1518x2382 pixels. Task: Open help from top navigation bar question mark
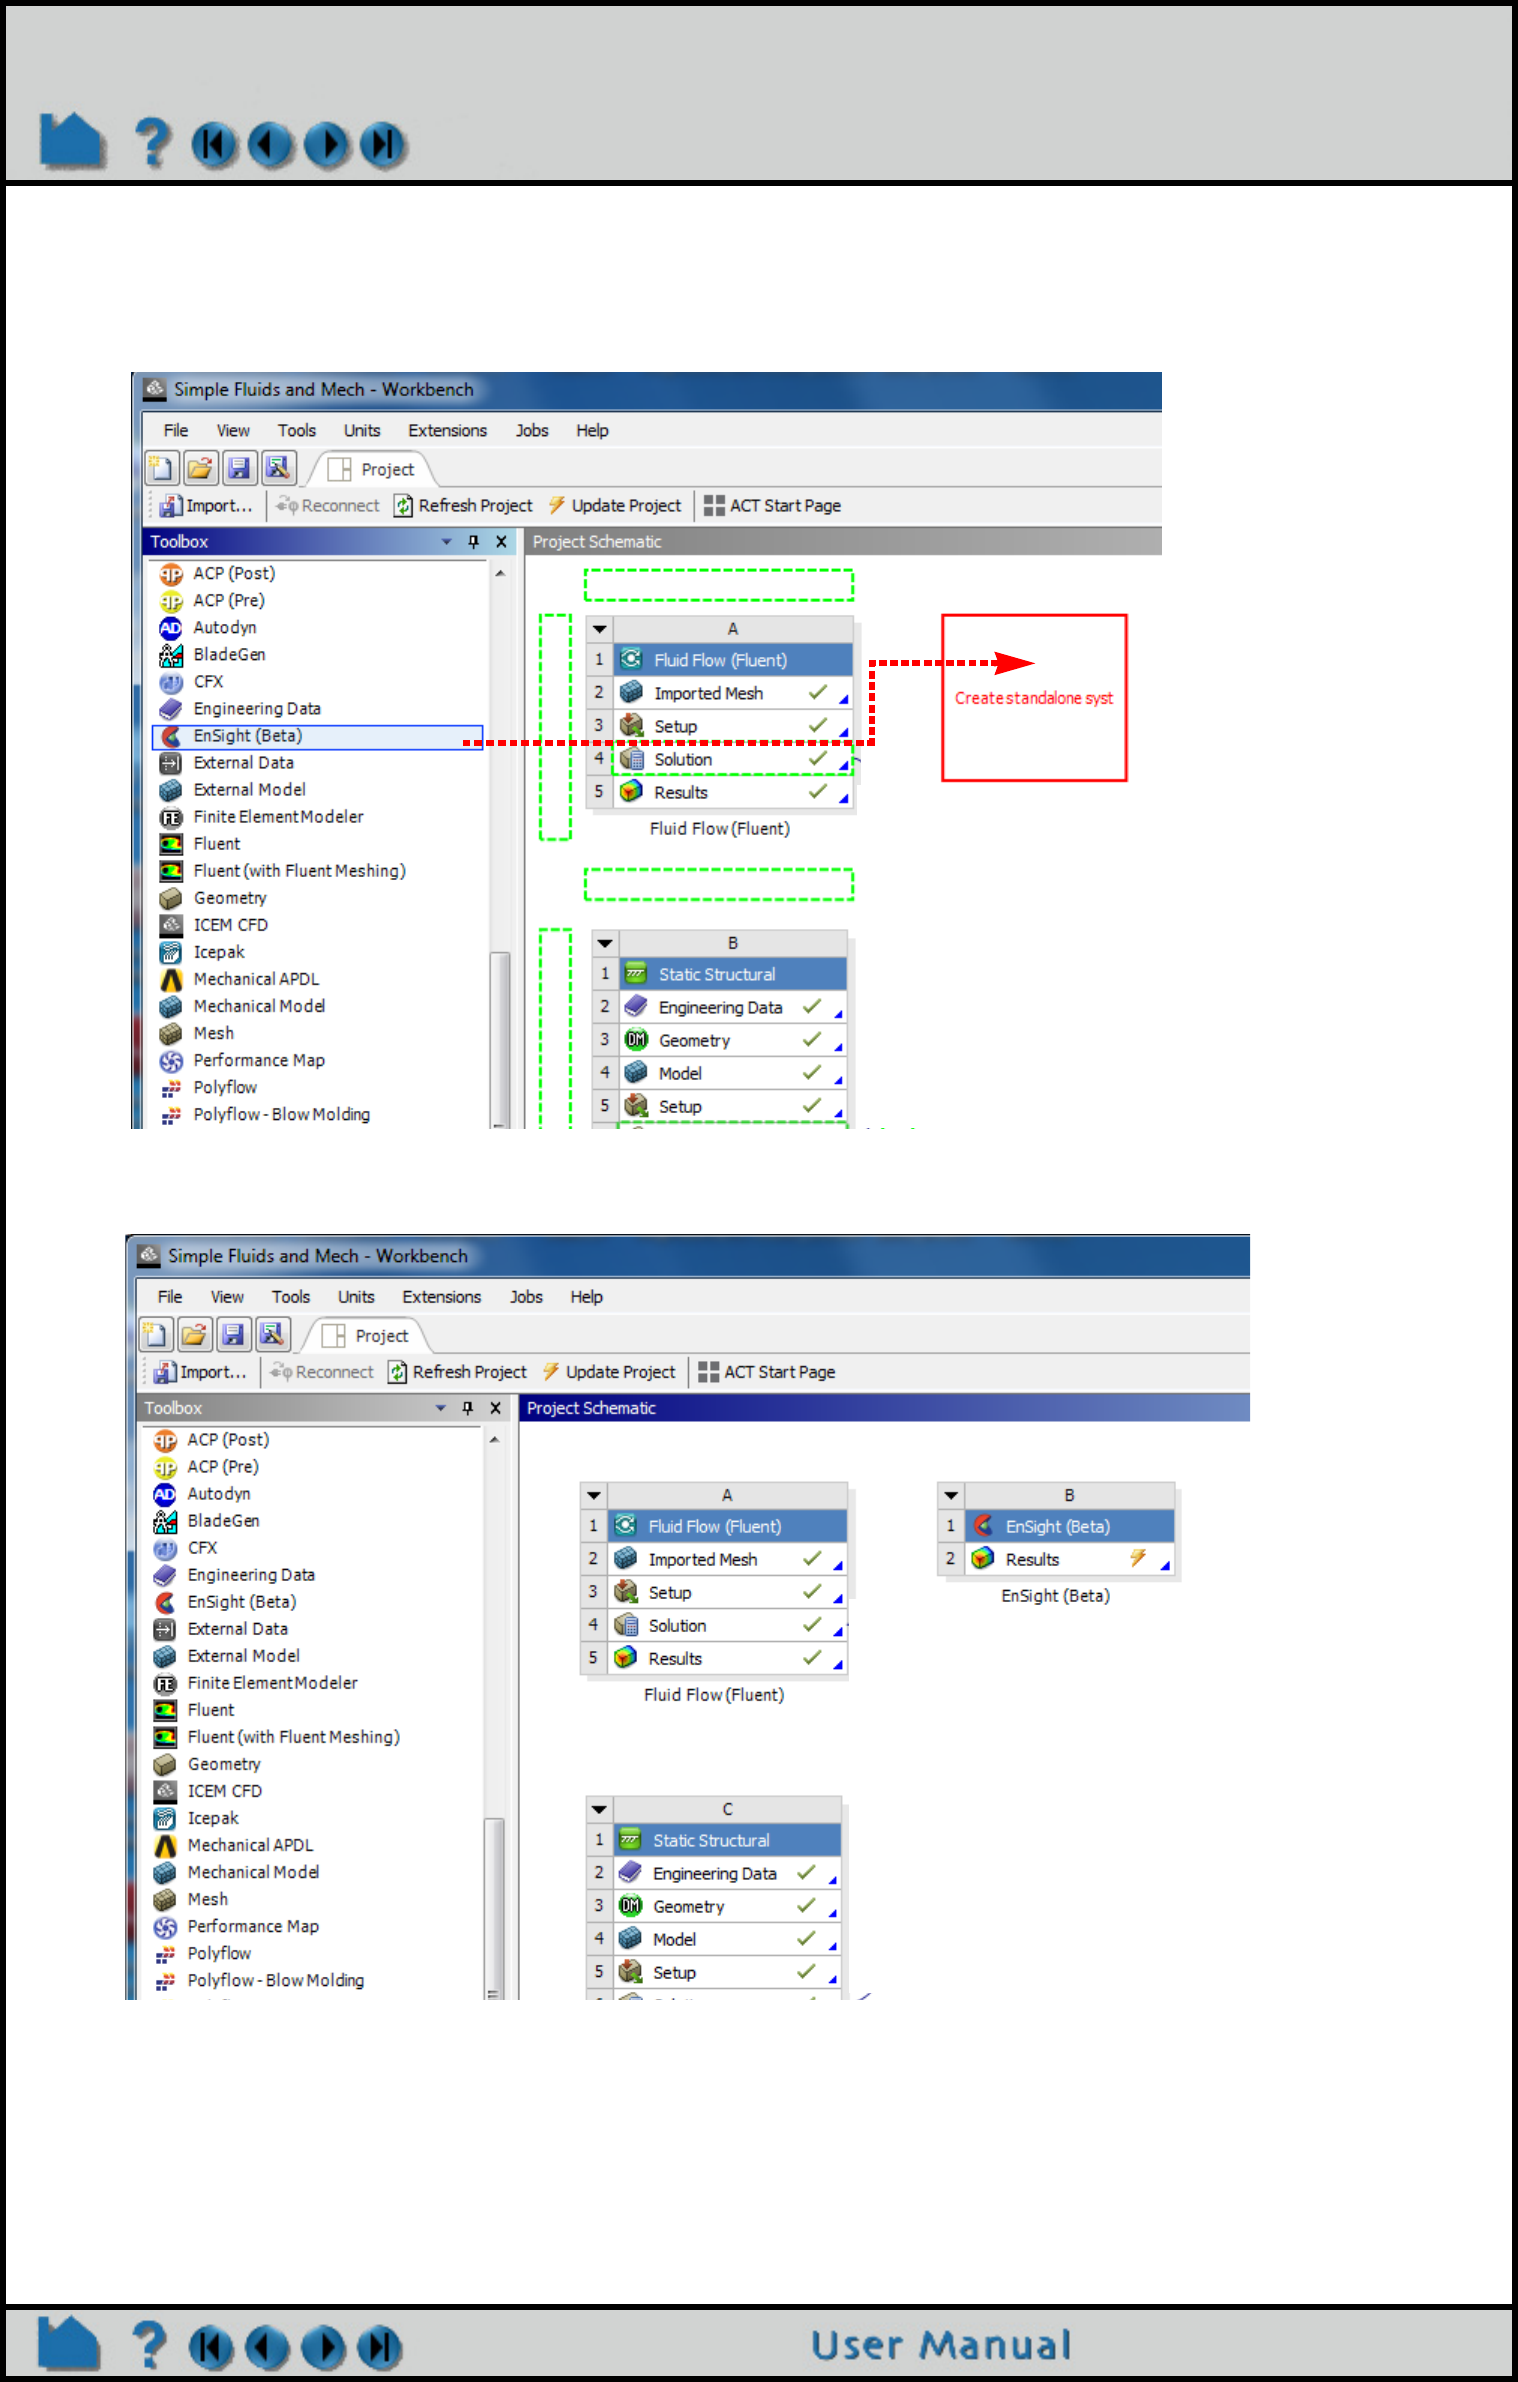coord(152,143)
